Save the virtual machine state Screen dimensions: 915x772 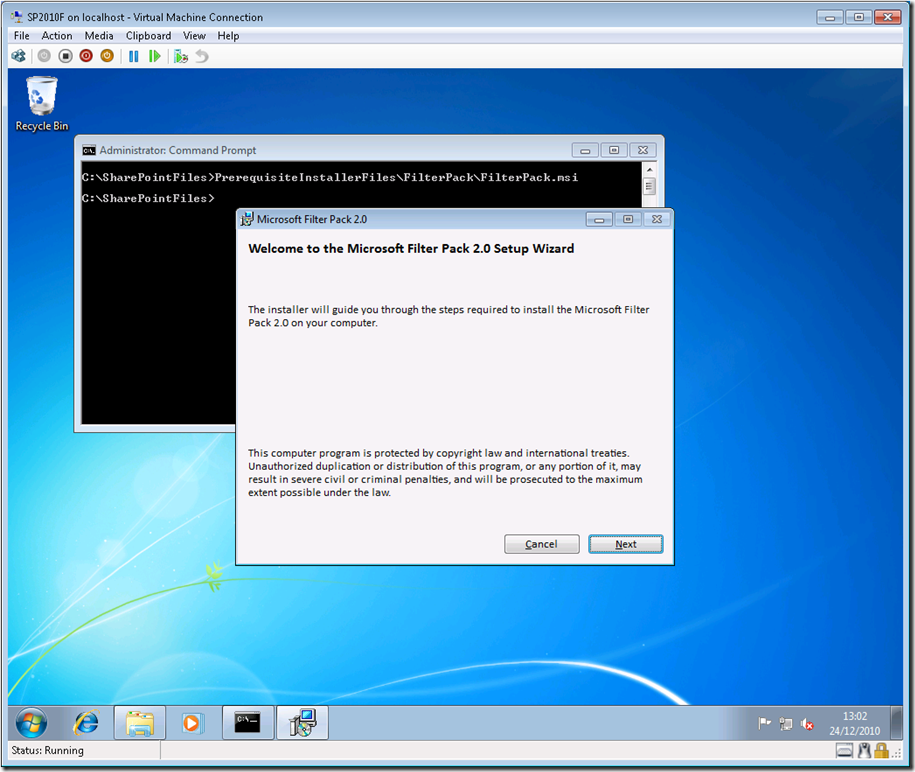pos(107,56)
